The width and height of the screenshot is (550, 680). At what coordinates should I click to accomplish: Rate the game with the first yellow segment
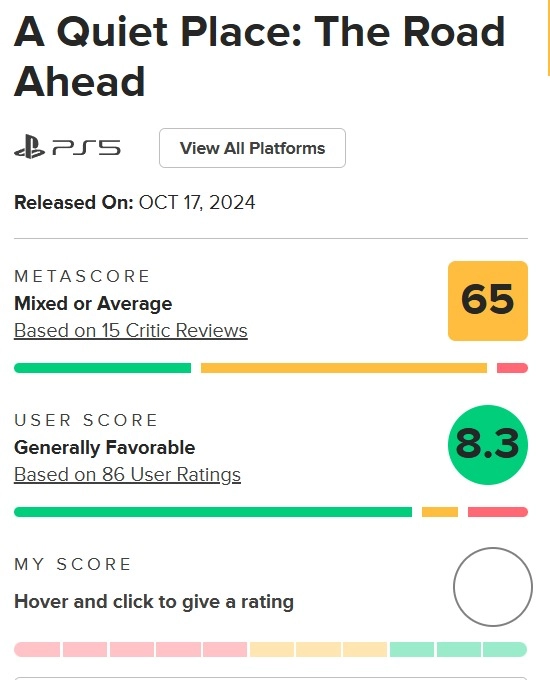pyautogui.click(x=272, y=649)
